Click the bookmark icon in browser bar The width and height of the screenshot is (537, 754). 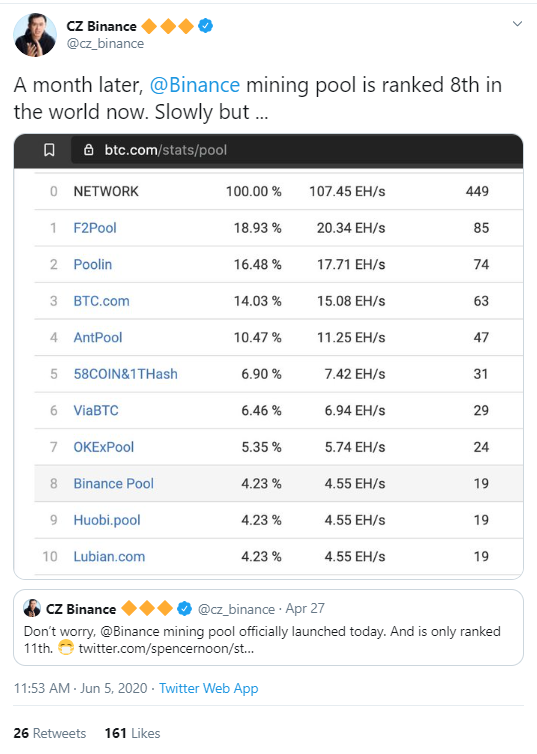(x=49, y=150)
